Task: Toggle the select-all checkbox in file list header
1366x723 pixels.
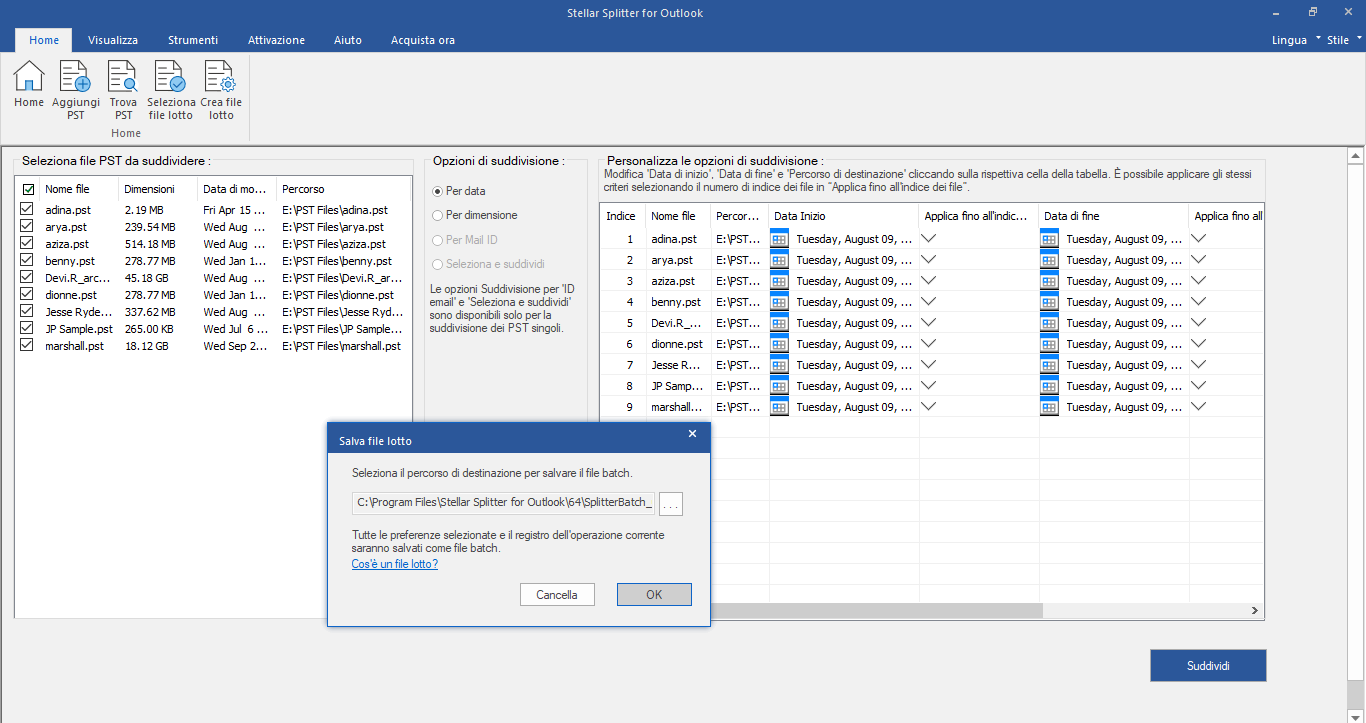Action: (x=28, y=189)
